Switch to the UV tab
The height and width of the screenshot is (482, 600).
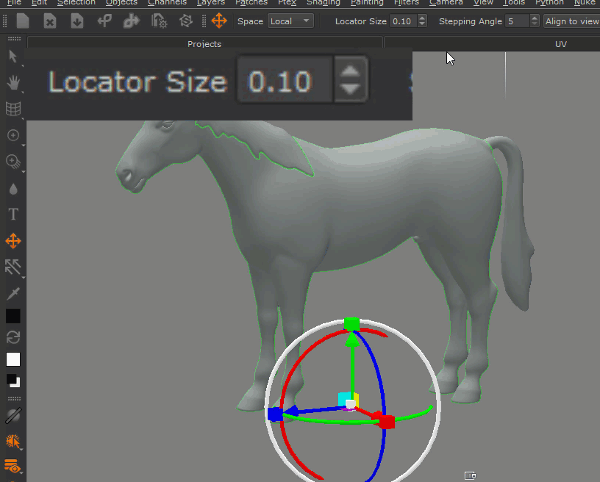pos(561,44)
